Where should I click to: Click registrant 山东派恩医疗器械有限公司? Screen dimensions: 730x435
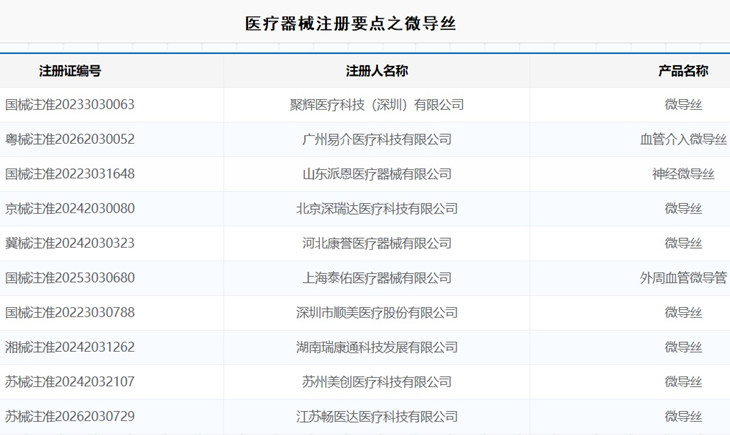[377, 174]
